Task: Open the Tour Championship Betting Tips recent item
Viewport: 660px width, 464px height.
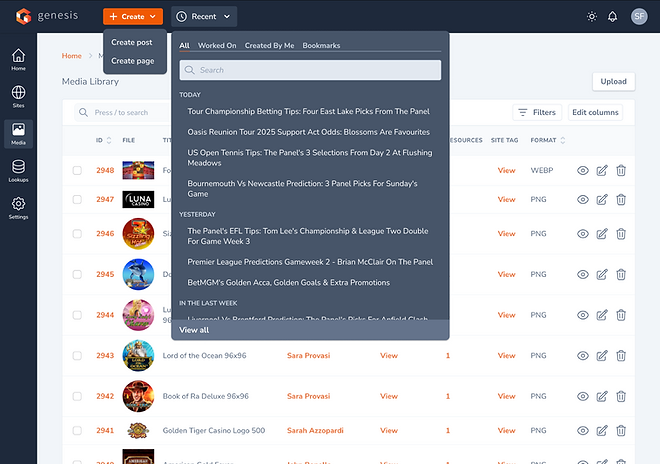Action: tap(309, 112)
